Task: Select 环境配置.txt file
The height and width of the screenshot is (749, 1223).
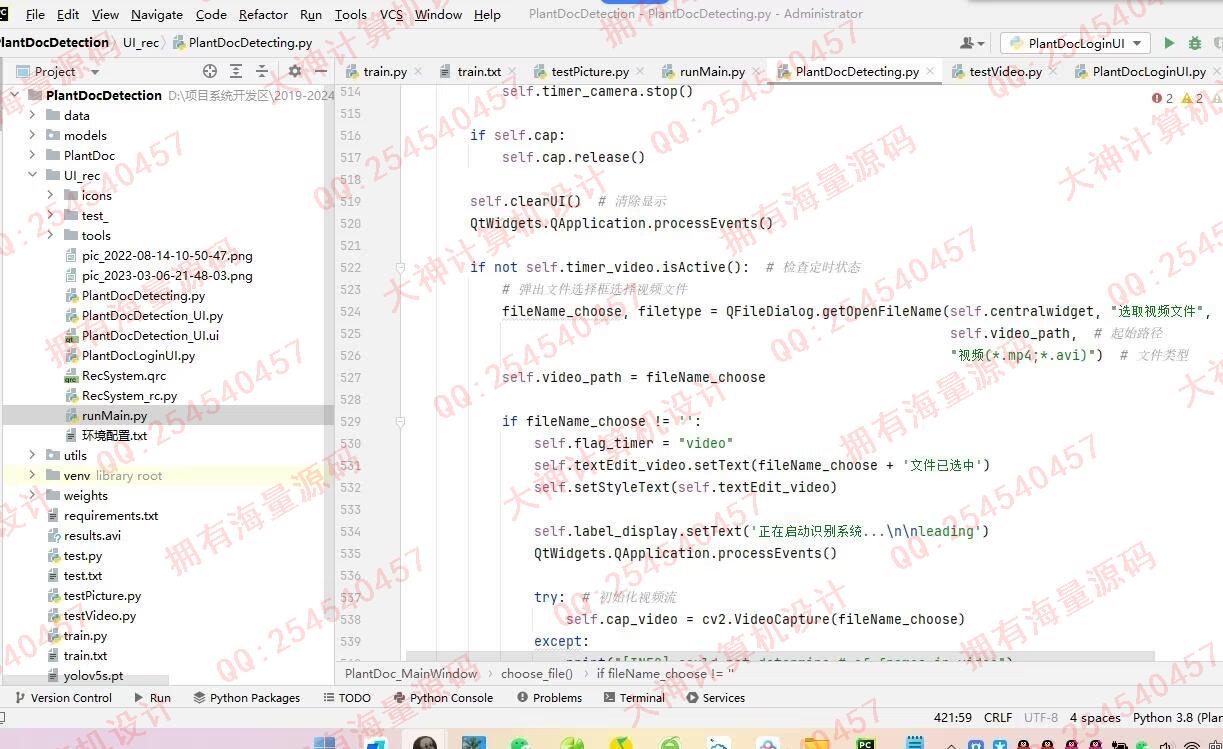Action: [x=114, y=435]
